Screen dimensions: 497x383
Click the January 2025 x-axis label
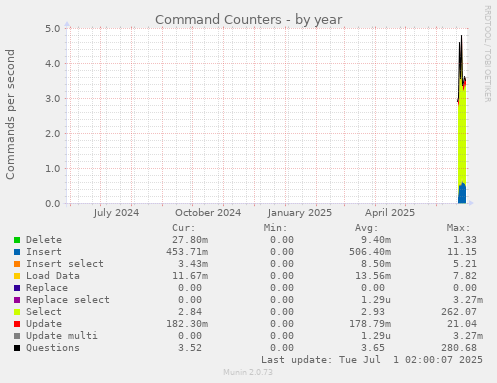[x=300, y=213]
